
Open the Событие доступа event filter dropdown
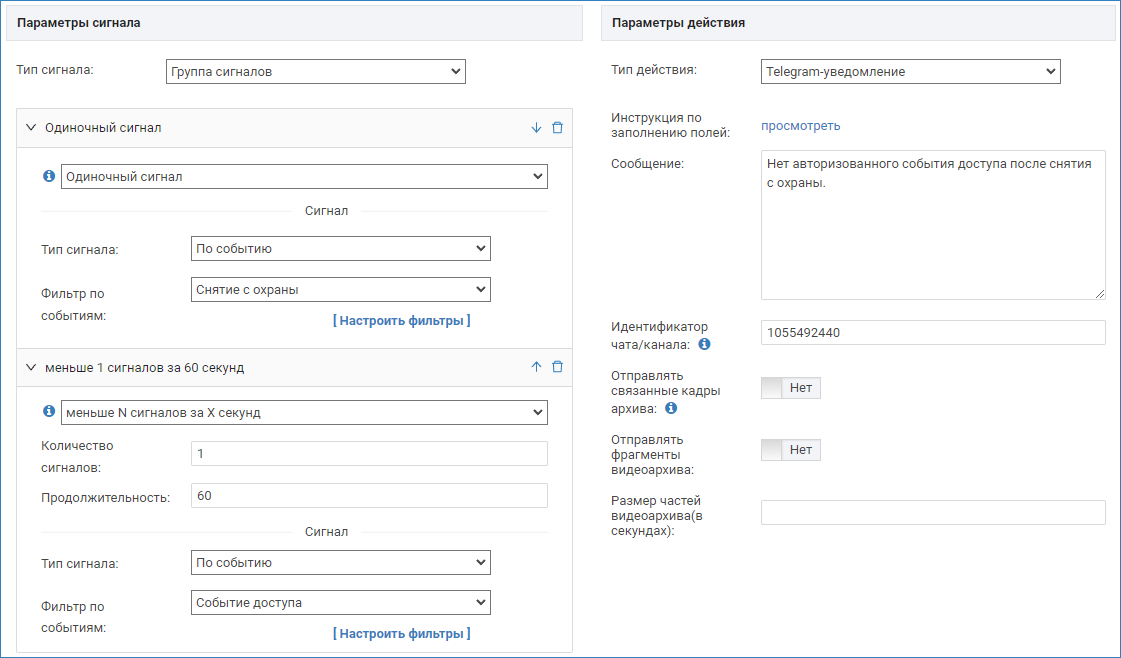tap(340, 602)
